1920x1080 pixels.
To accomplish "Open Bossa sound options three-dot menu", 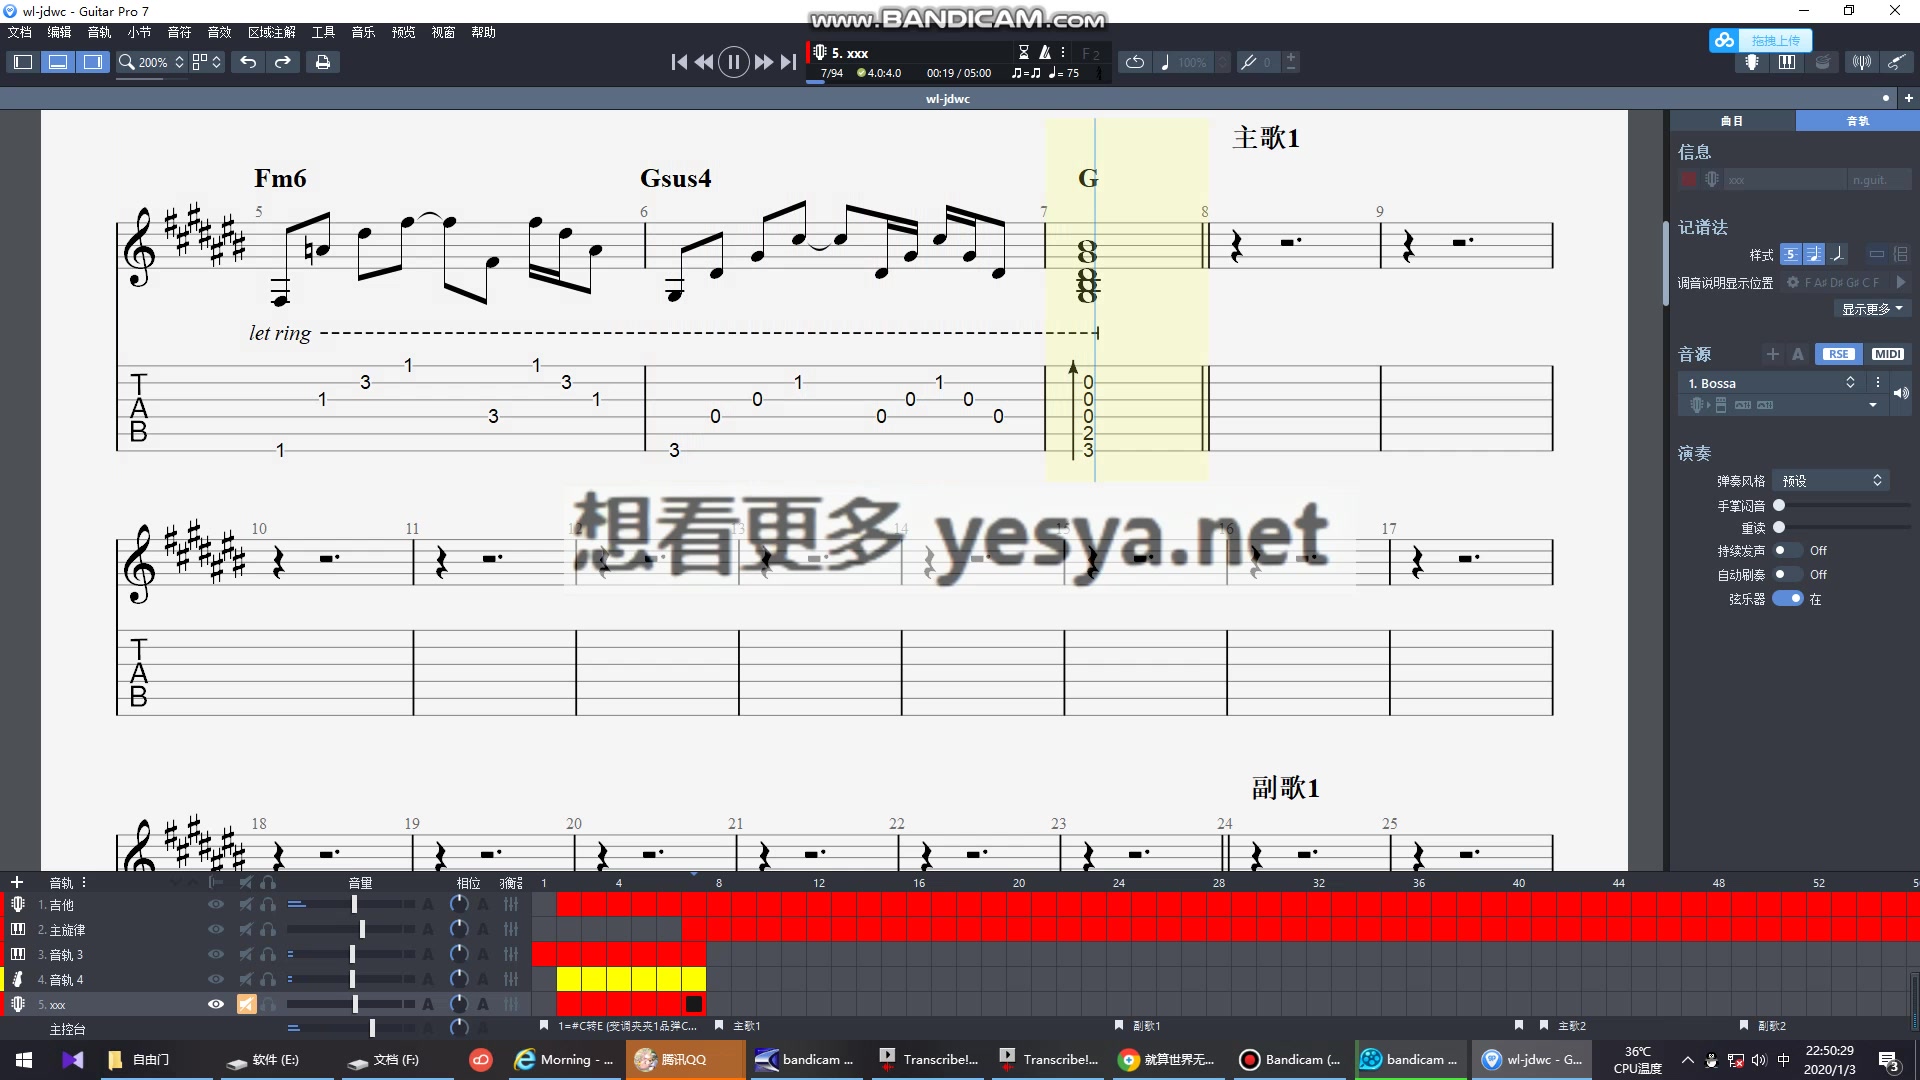I will (1877, 383).
